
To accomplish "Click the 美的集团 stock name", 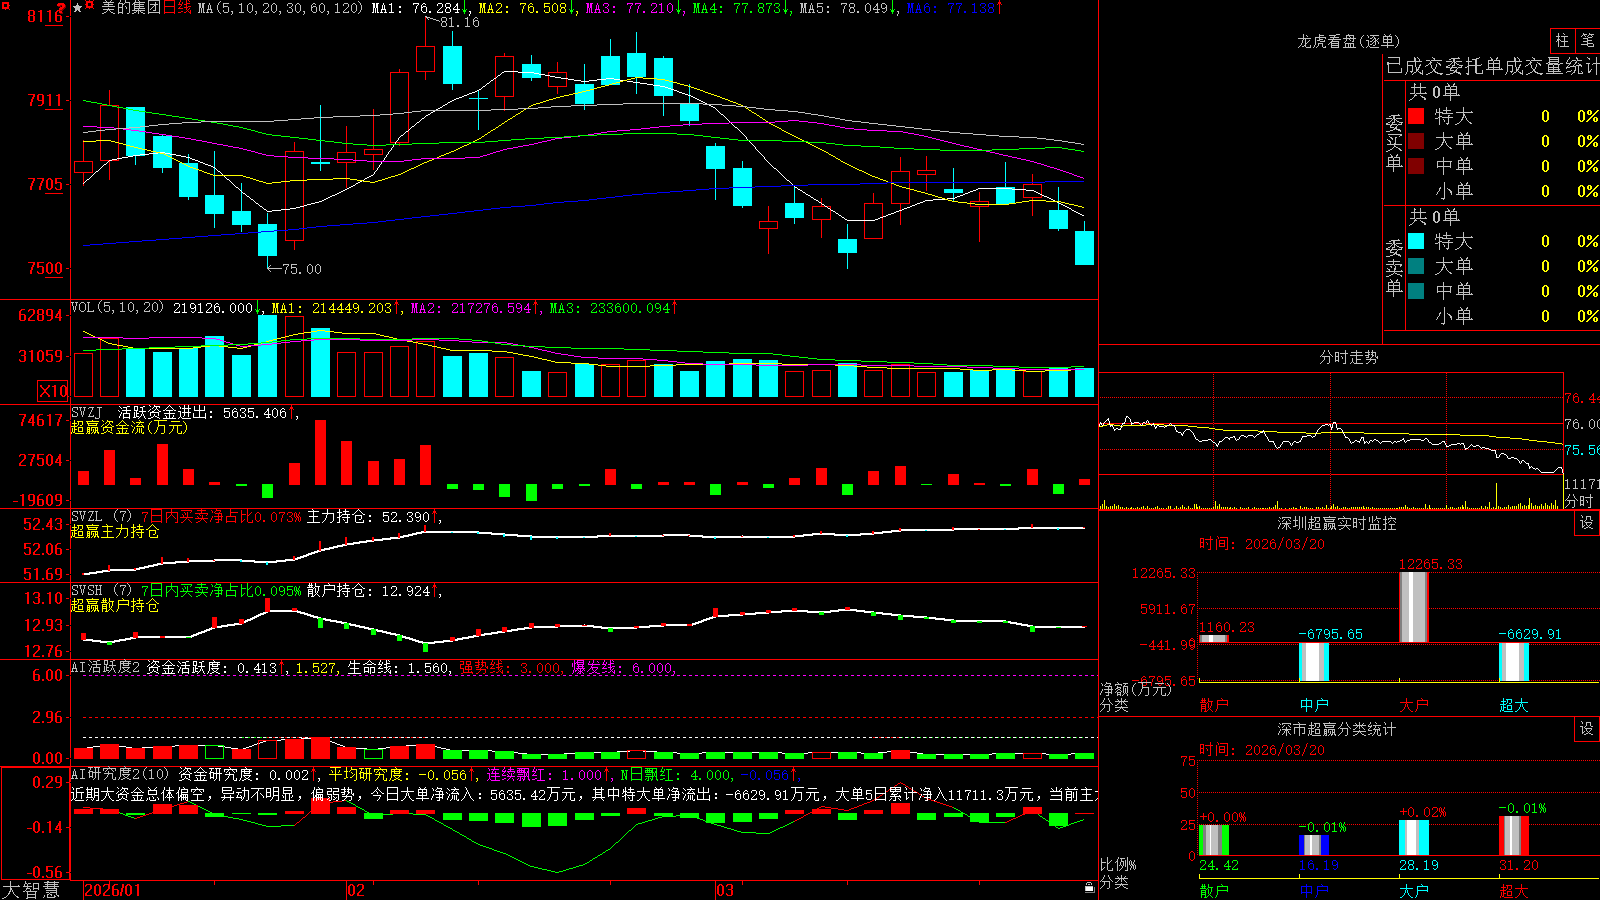I will pyautogui.click(x=131, y=8).
